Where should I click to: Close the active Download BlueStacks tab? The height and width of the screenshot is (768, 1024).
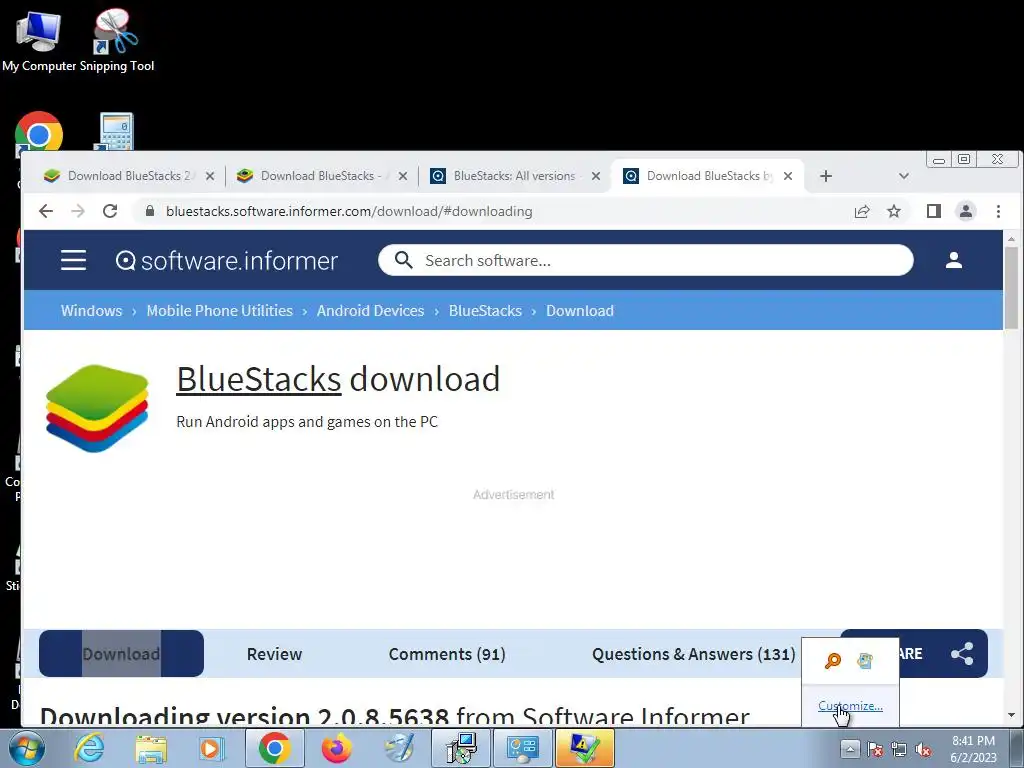788,176
